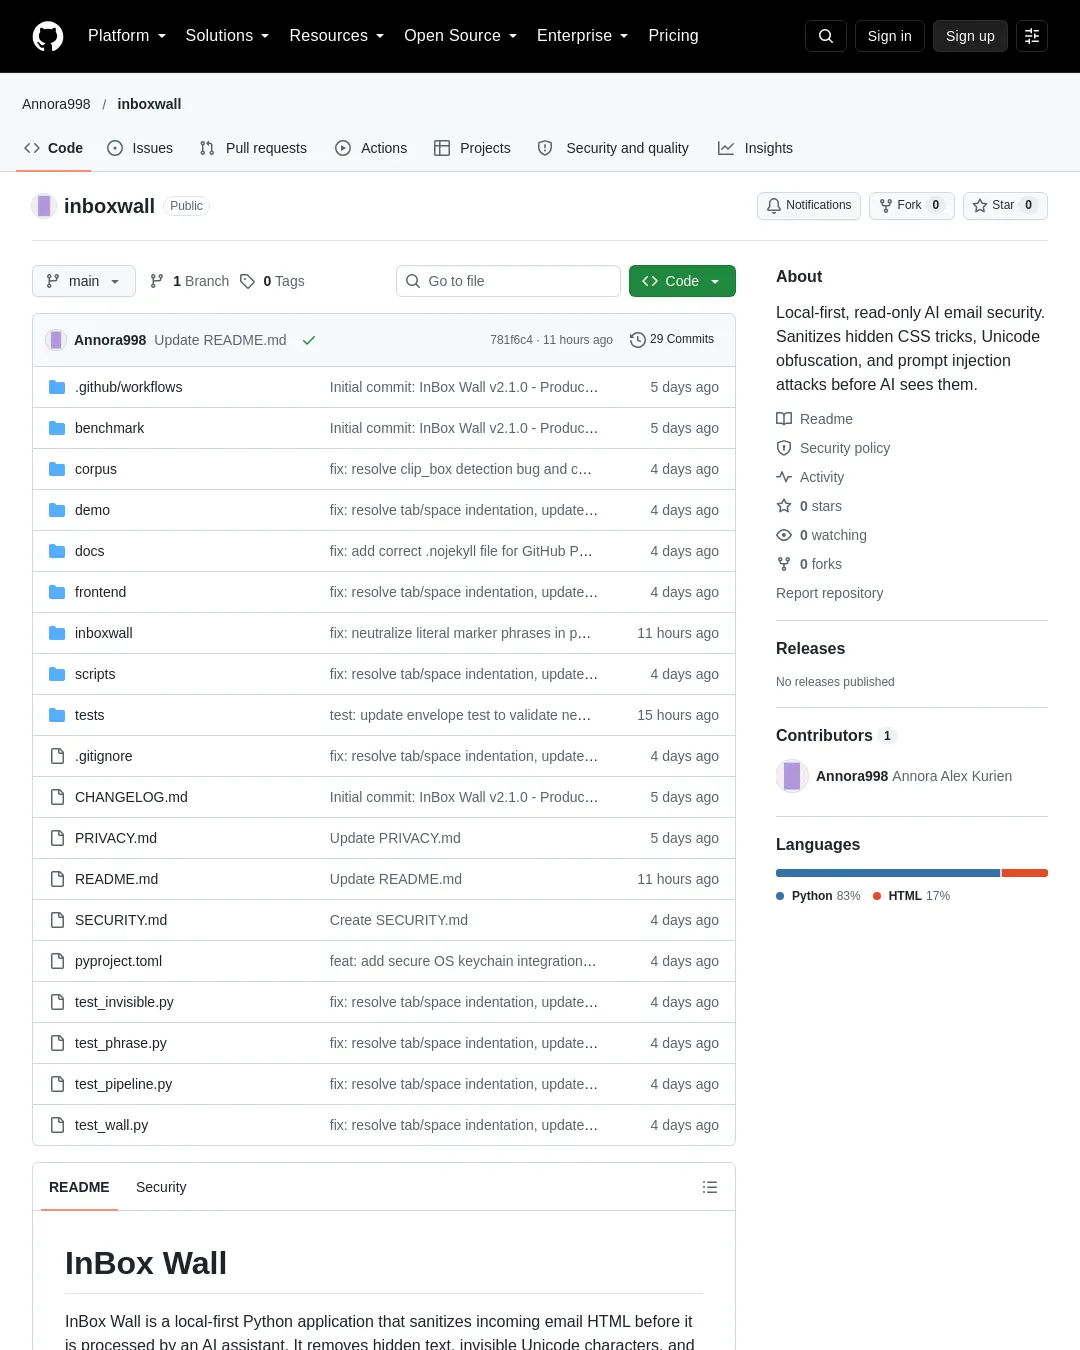The width and height of the screenshot is (1080, 1350).
Task: Click the Python 83% language entry
Action: coord(818,896)
